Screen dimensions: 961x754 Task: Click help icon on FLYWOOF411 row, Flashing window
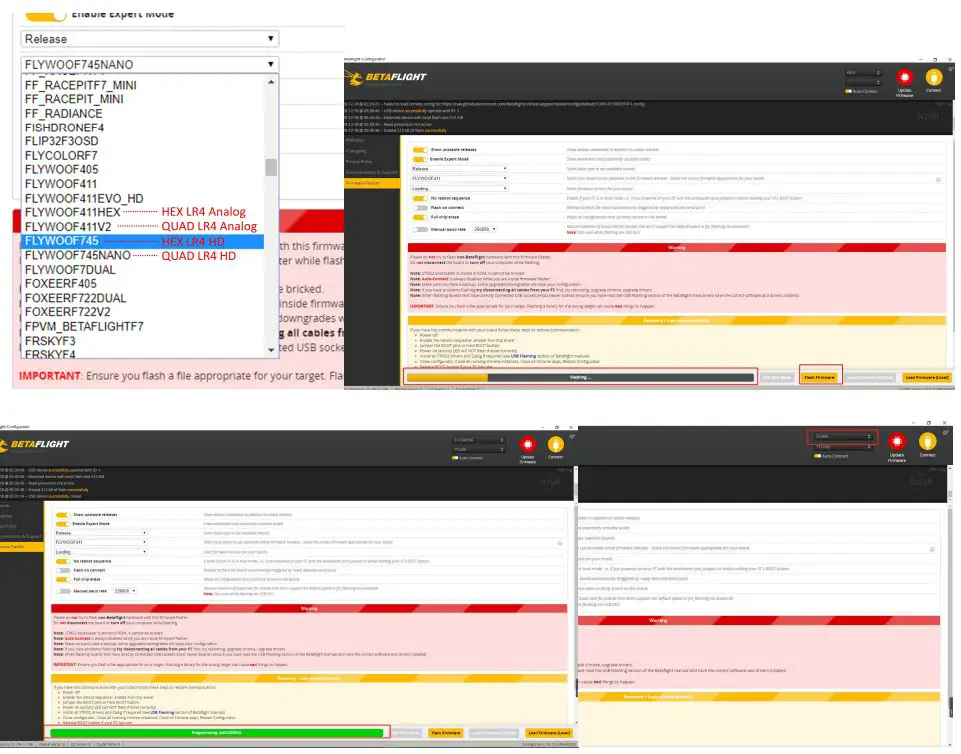pos(938,180)
